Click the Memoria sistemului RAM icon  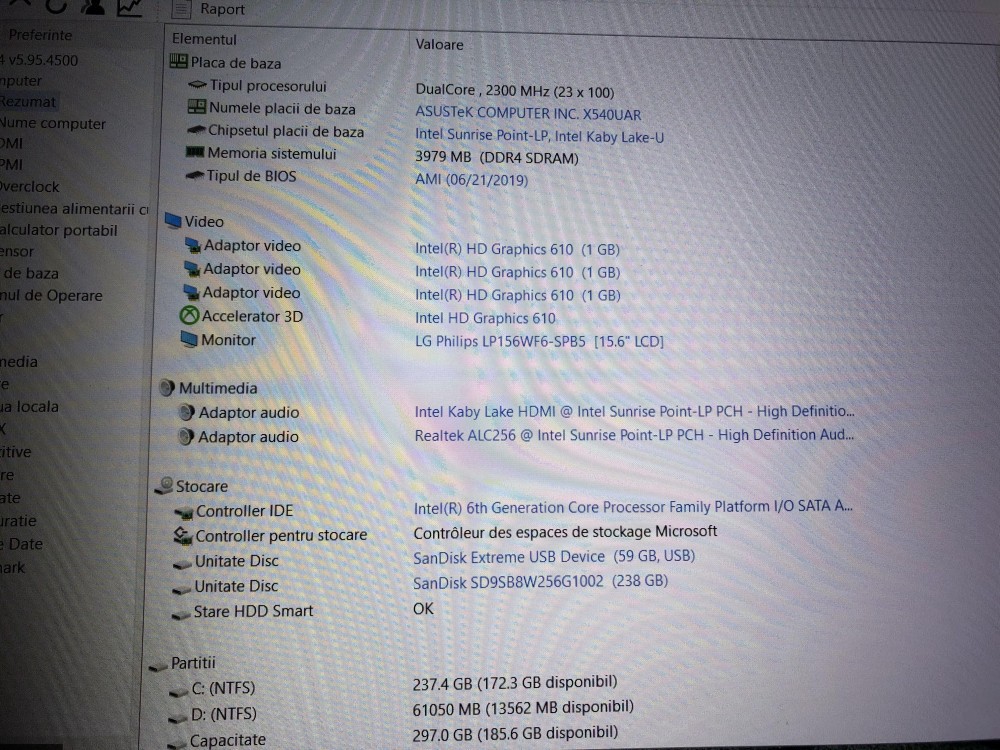[195, 152]
